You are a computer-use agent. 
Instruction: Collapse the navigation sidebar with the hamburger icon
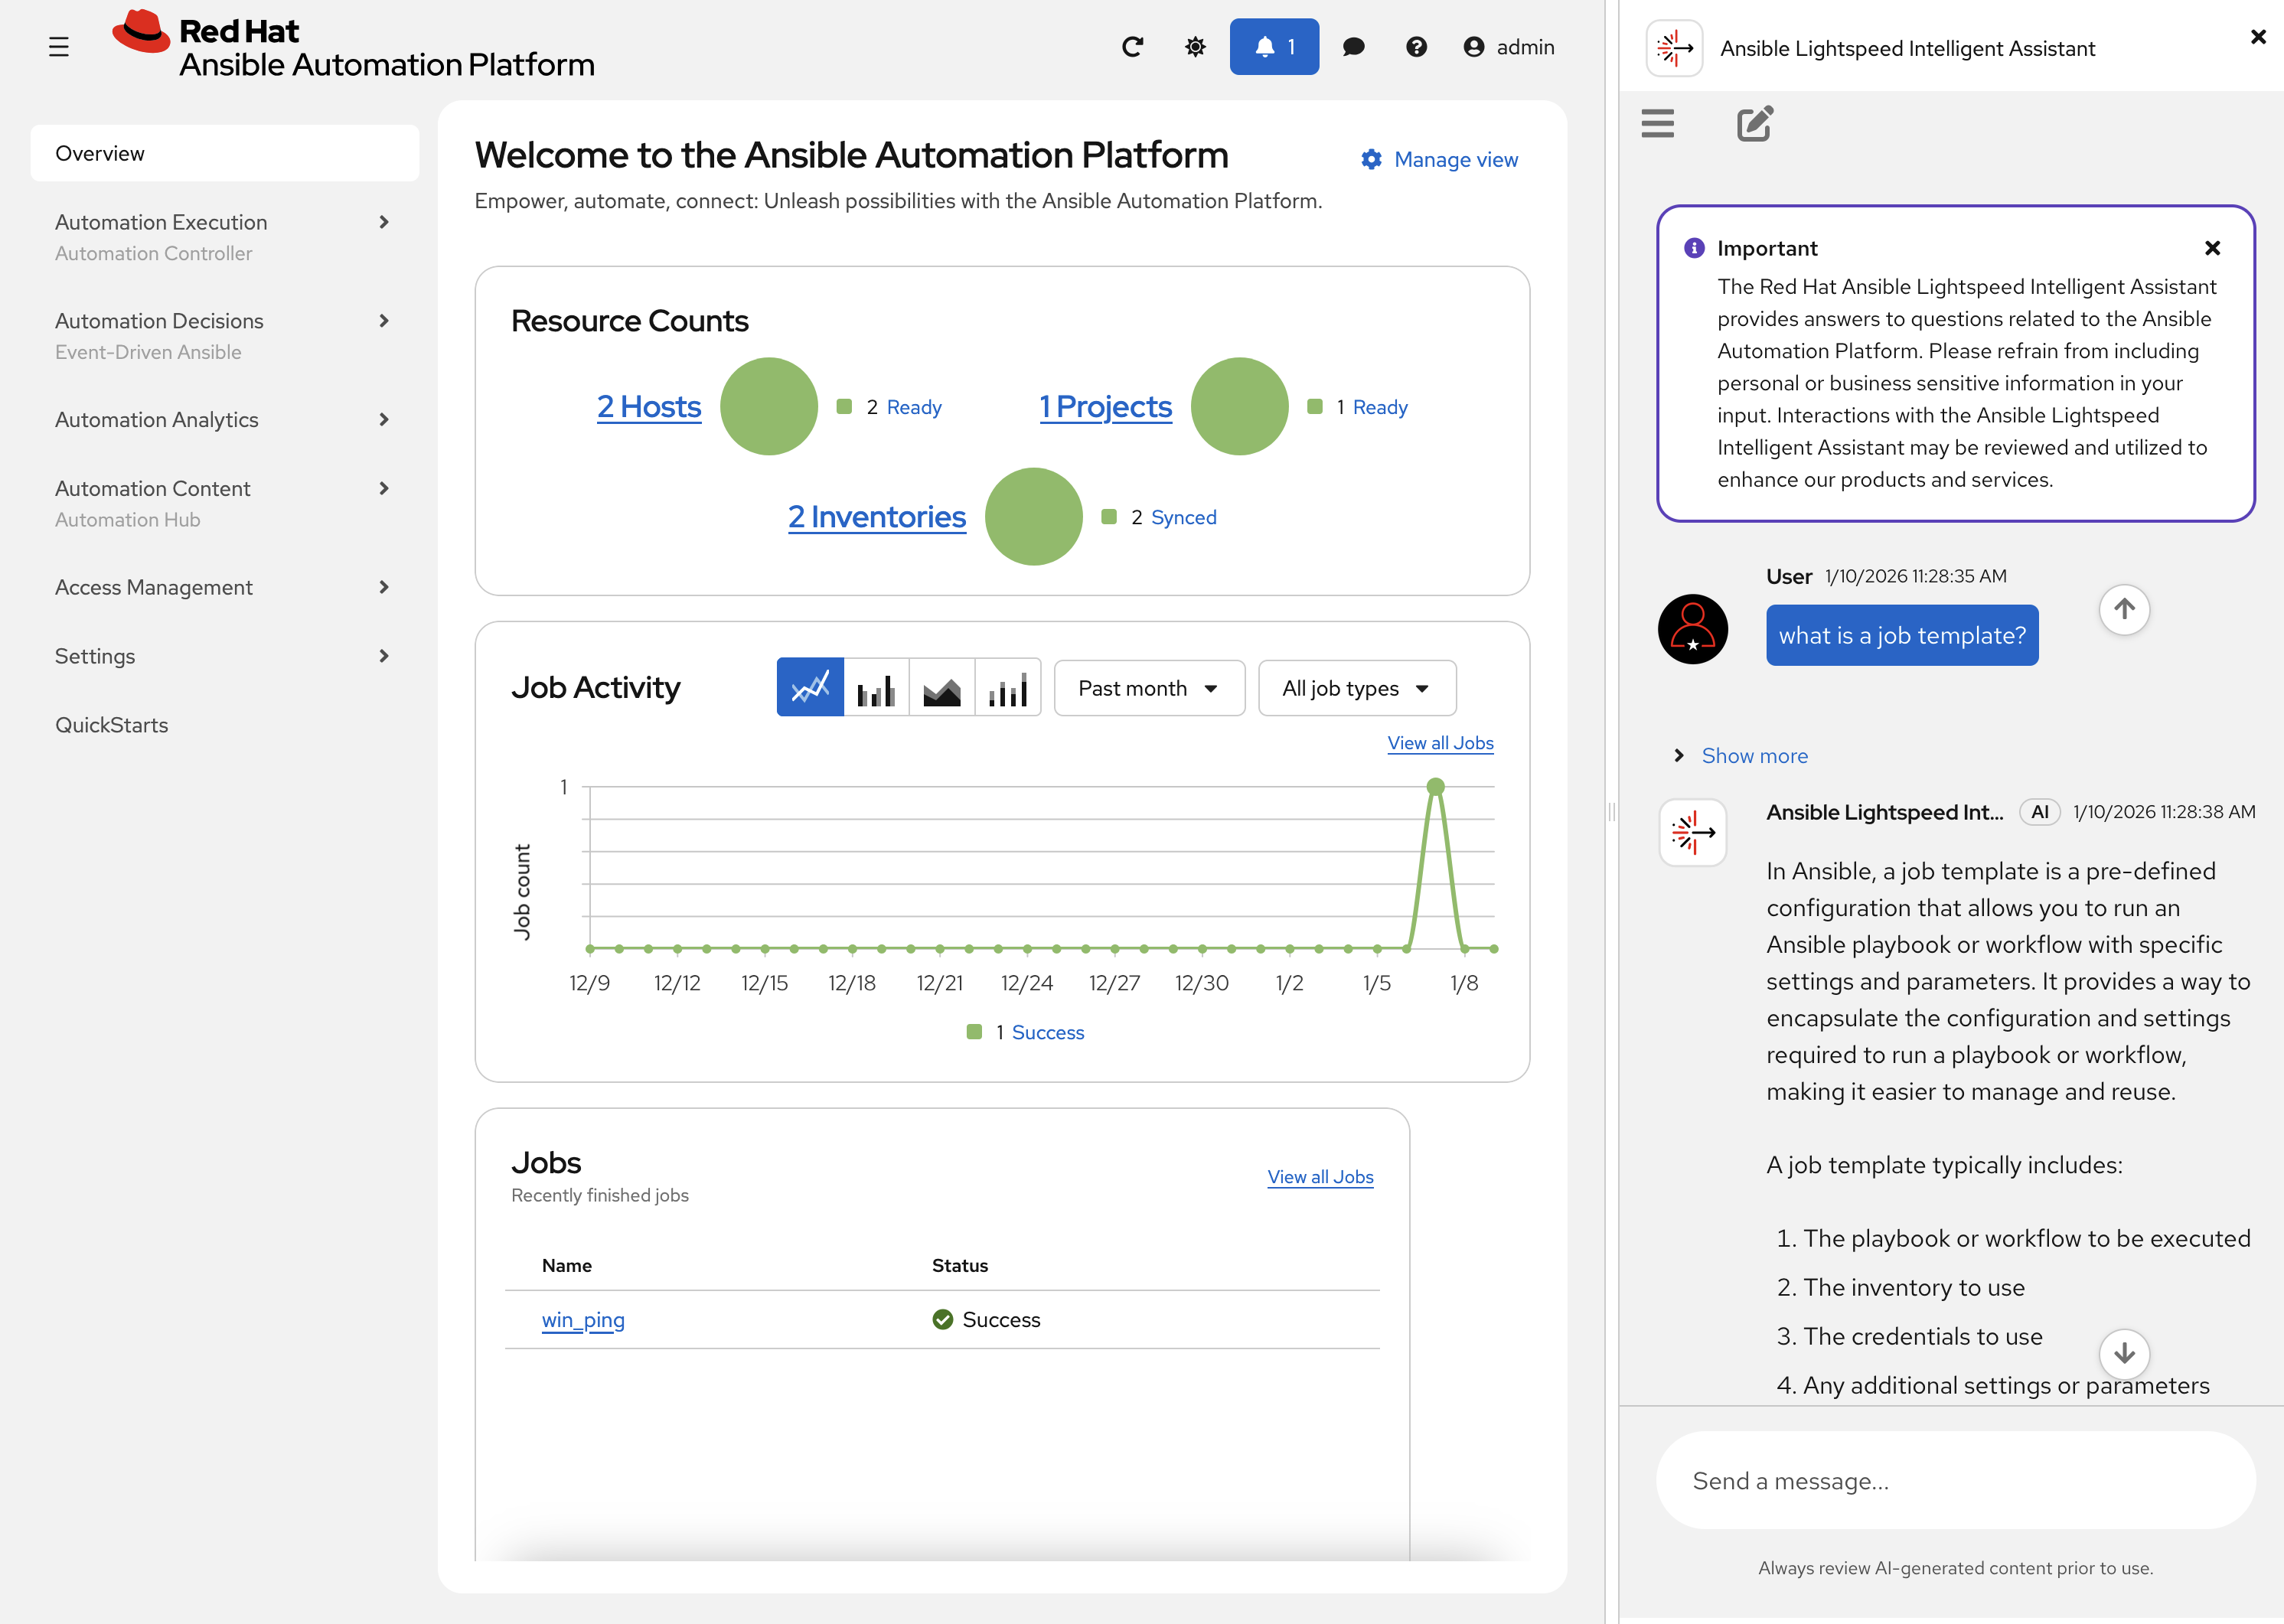coord(59,46)
